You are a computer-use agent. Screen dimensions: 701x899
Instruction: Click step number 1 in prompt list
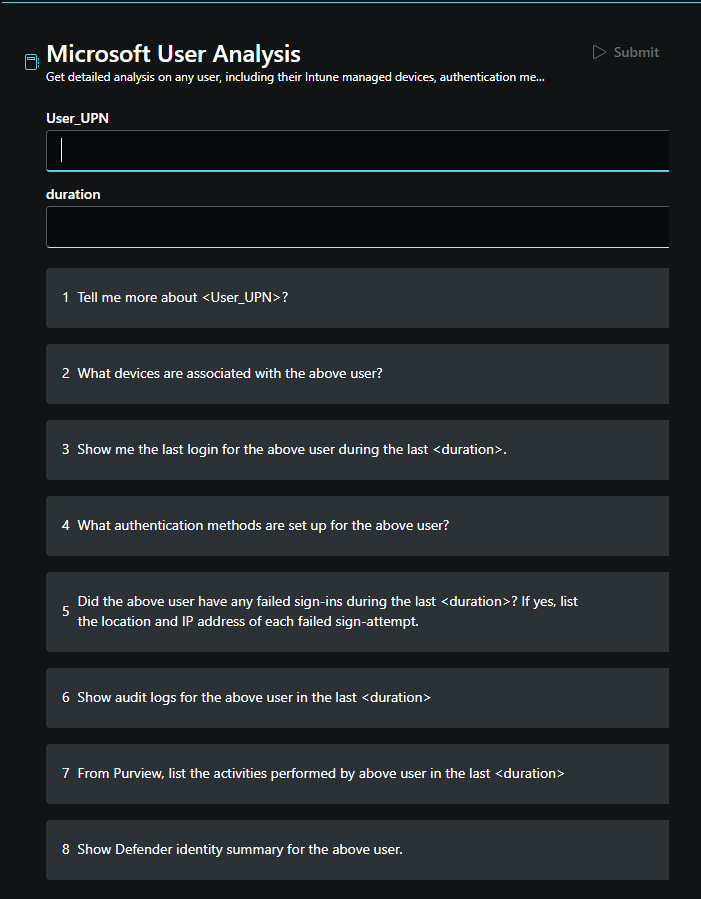click(65, 298)
